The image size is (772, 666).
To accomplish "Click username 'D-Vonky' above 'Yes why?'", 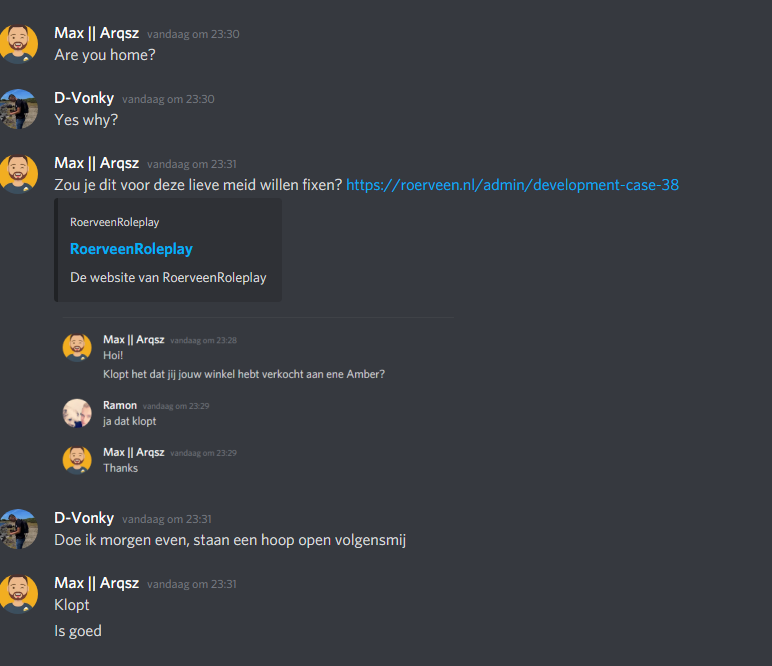I will pos(84,98).
